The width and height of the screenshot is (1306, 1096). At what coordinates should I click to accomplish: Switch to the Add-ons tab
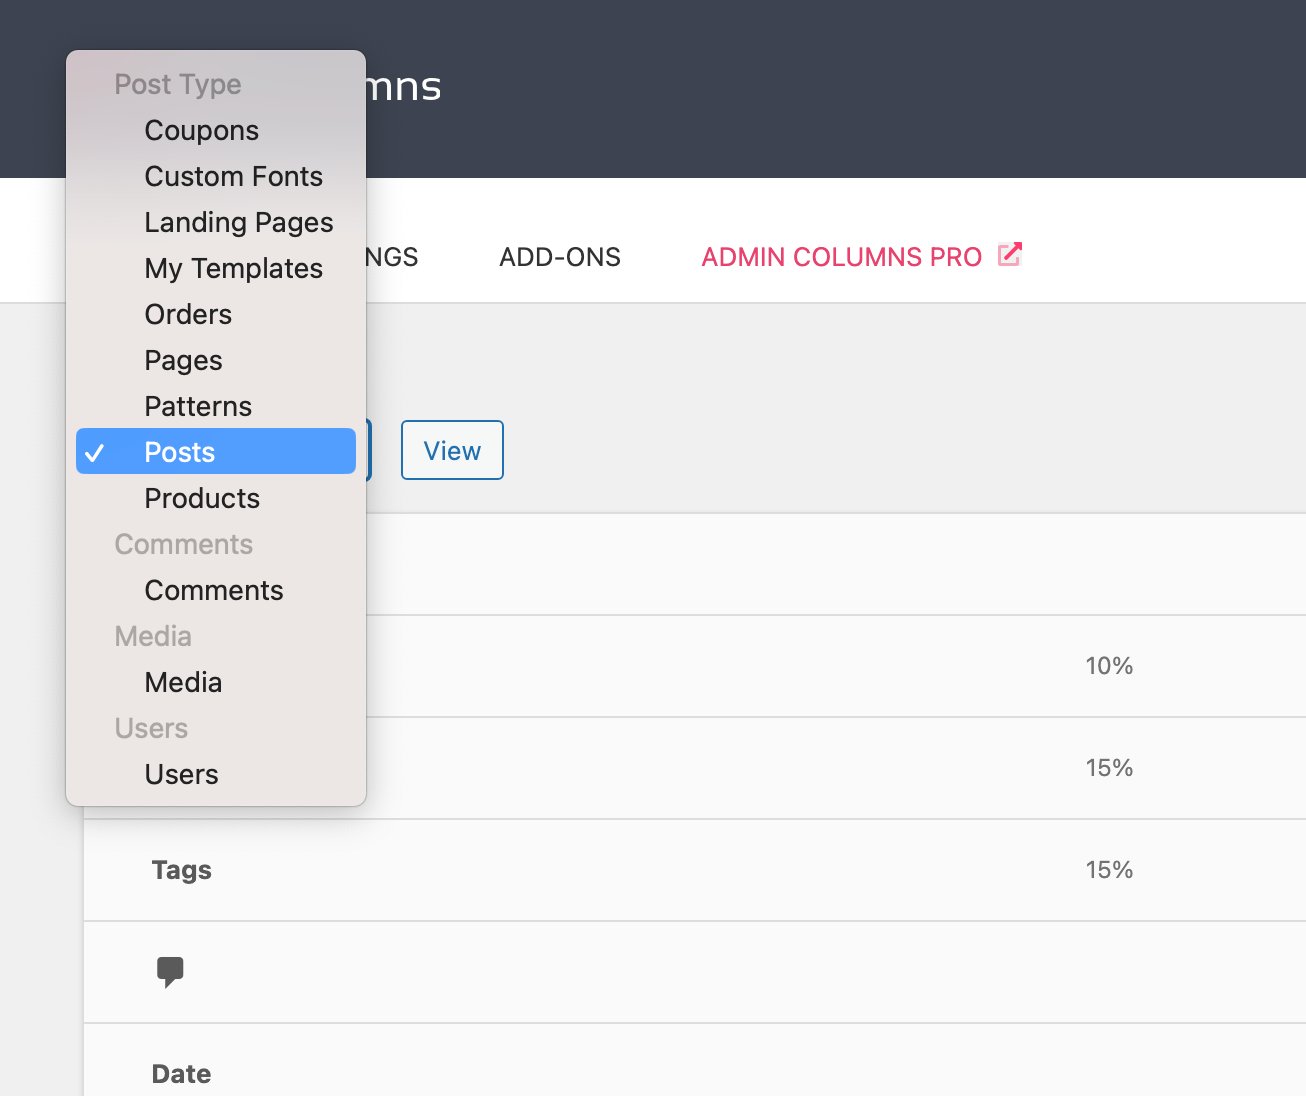tap(559, 257)
